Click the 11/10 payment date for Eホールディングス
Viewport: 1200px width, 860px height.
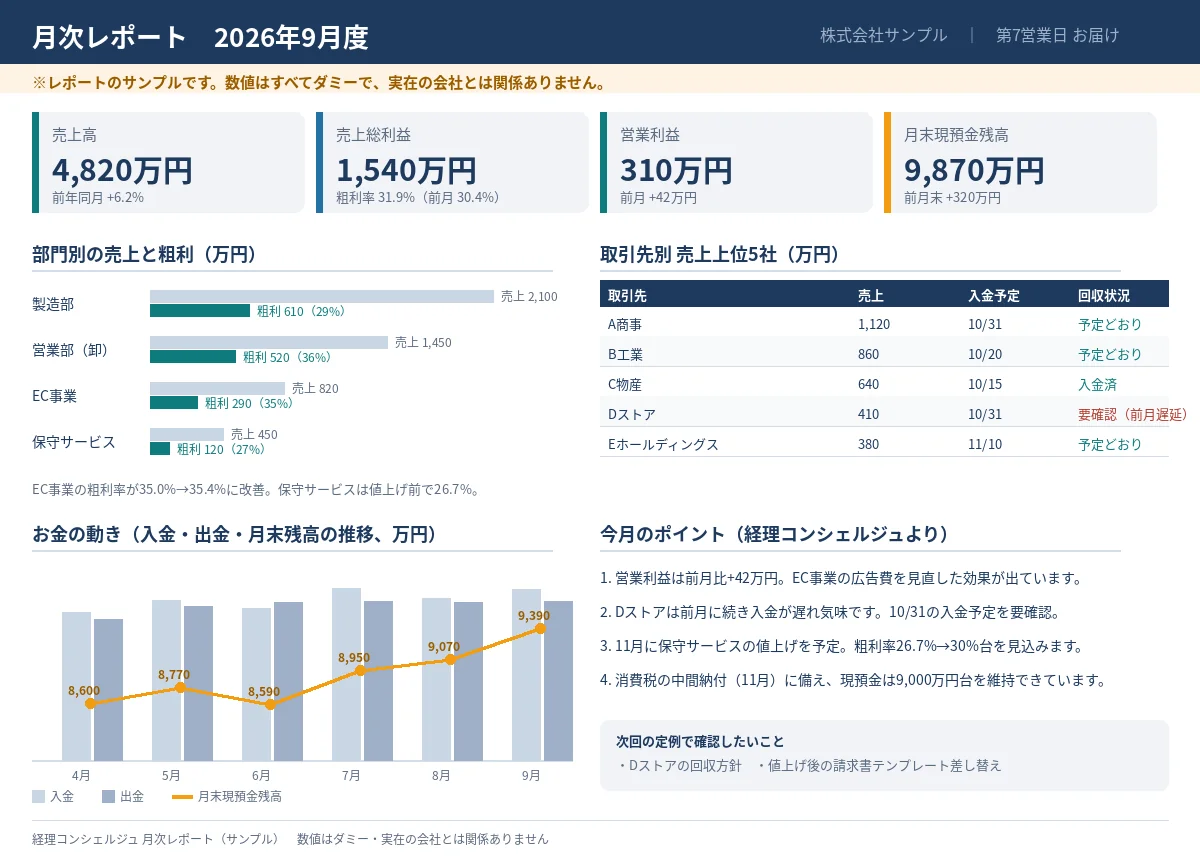coord(985,444)
